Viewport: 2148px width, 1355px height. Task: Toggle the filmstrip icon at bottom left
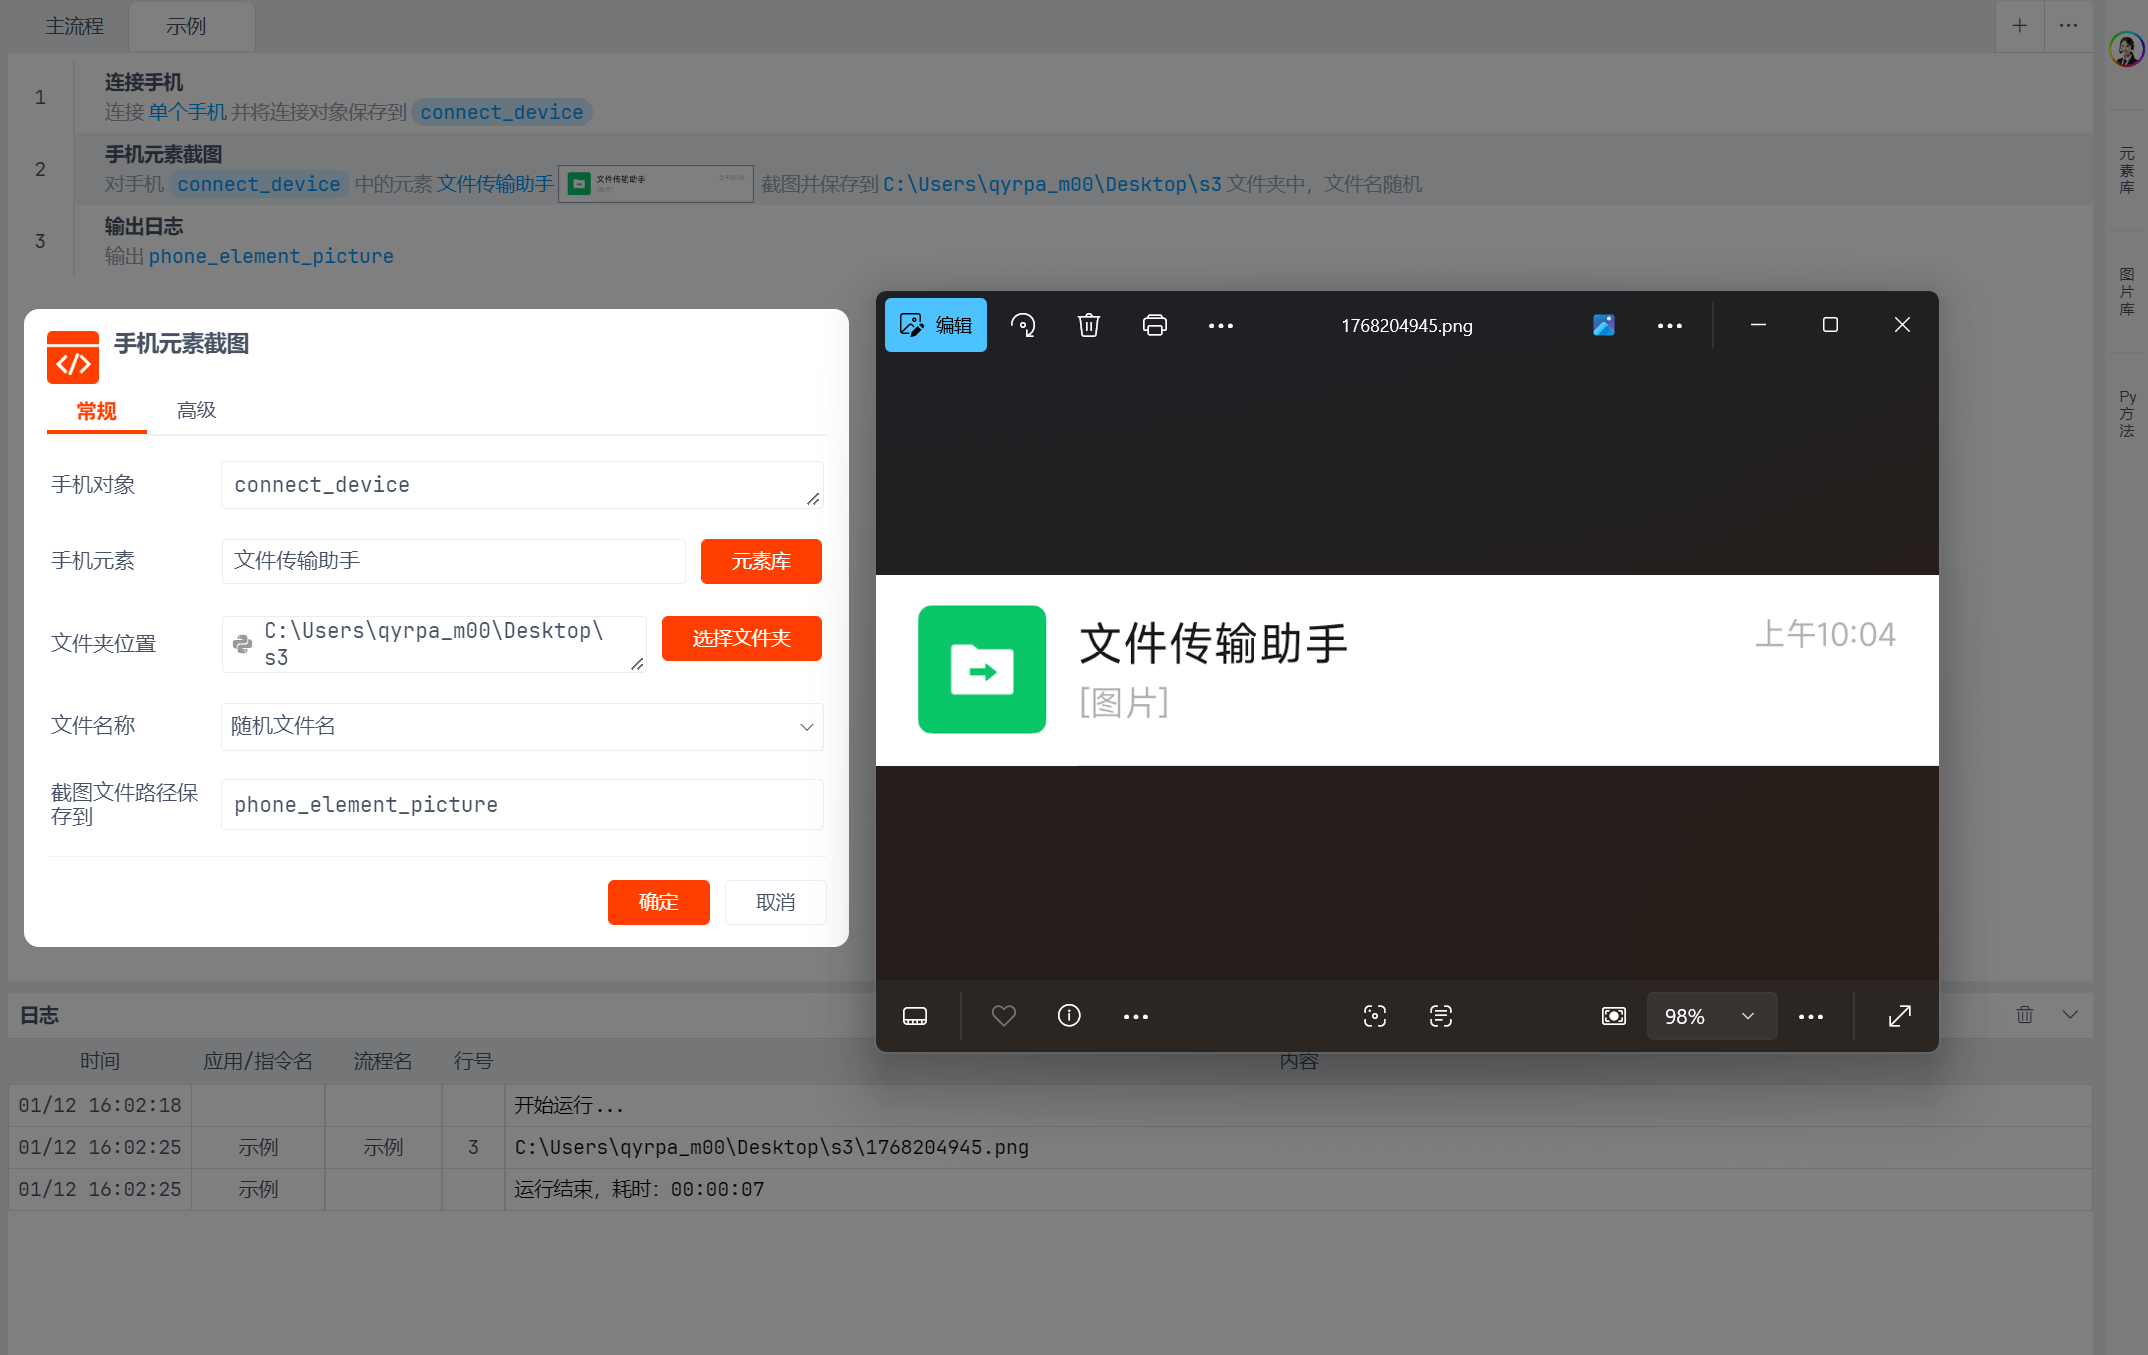click(915, 1016)
